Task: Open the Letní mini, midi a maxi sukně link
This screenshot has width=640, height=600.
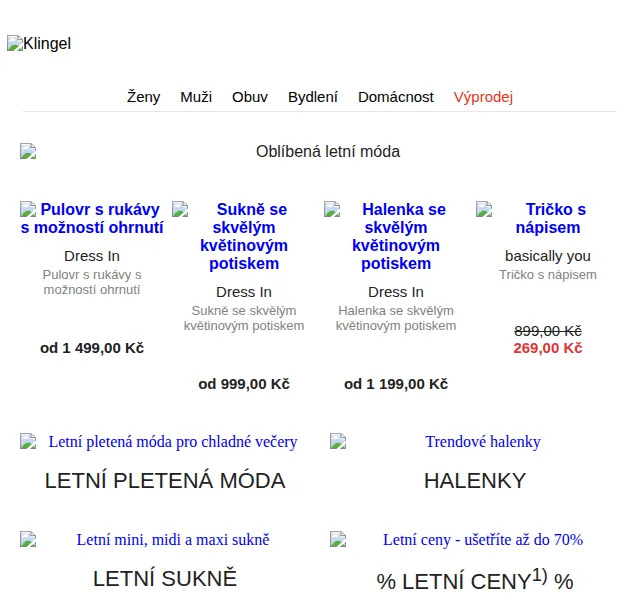Action: pyautogui.click(x=173, y=540)
